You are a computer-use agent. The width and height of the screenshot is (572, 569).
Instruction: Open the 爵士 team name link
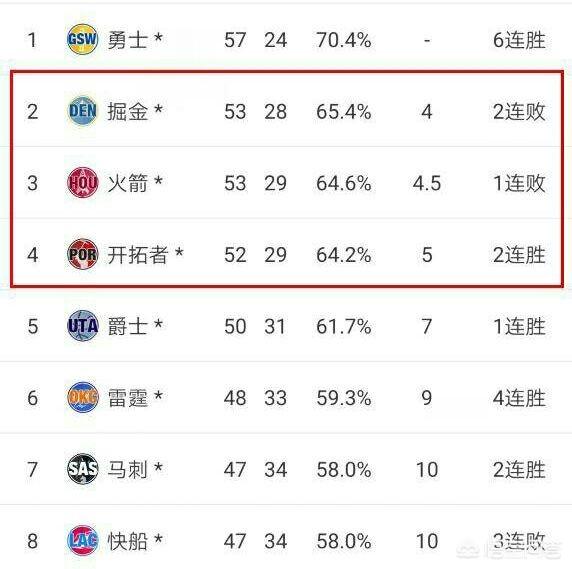click(128, 326)
